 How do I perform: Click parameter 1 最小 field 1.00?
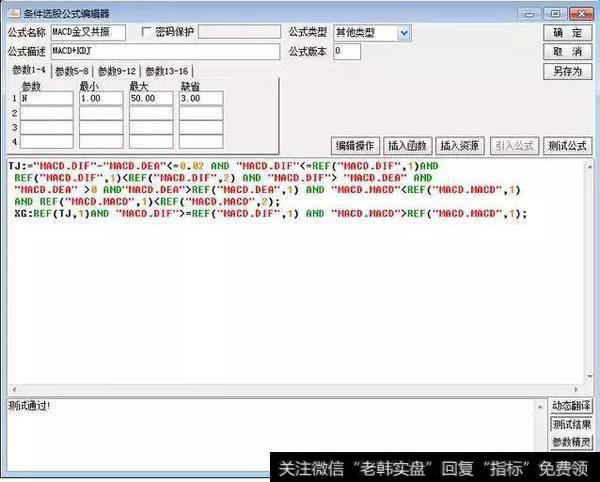point(101,98)
